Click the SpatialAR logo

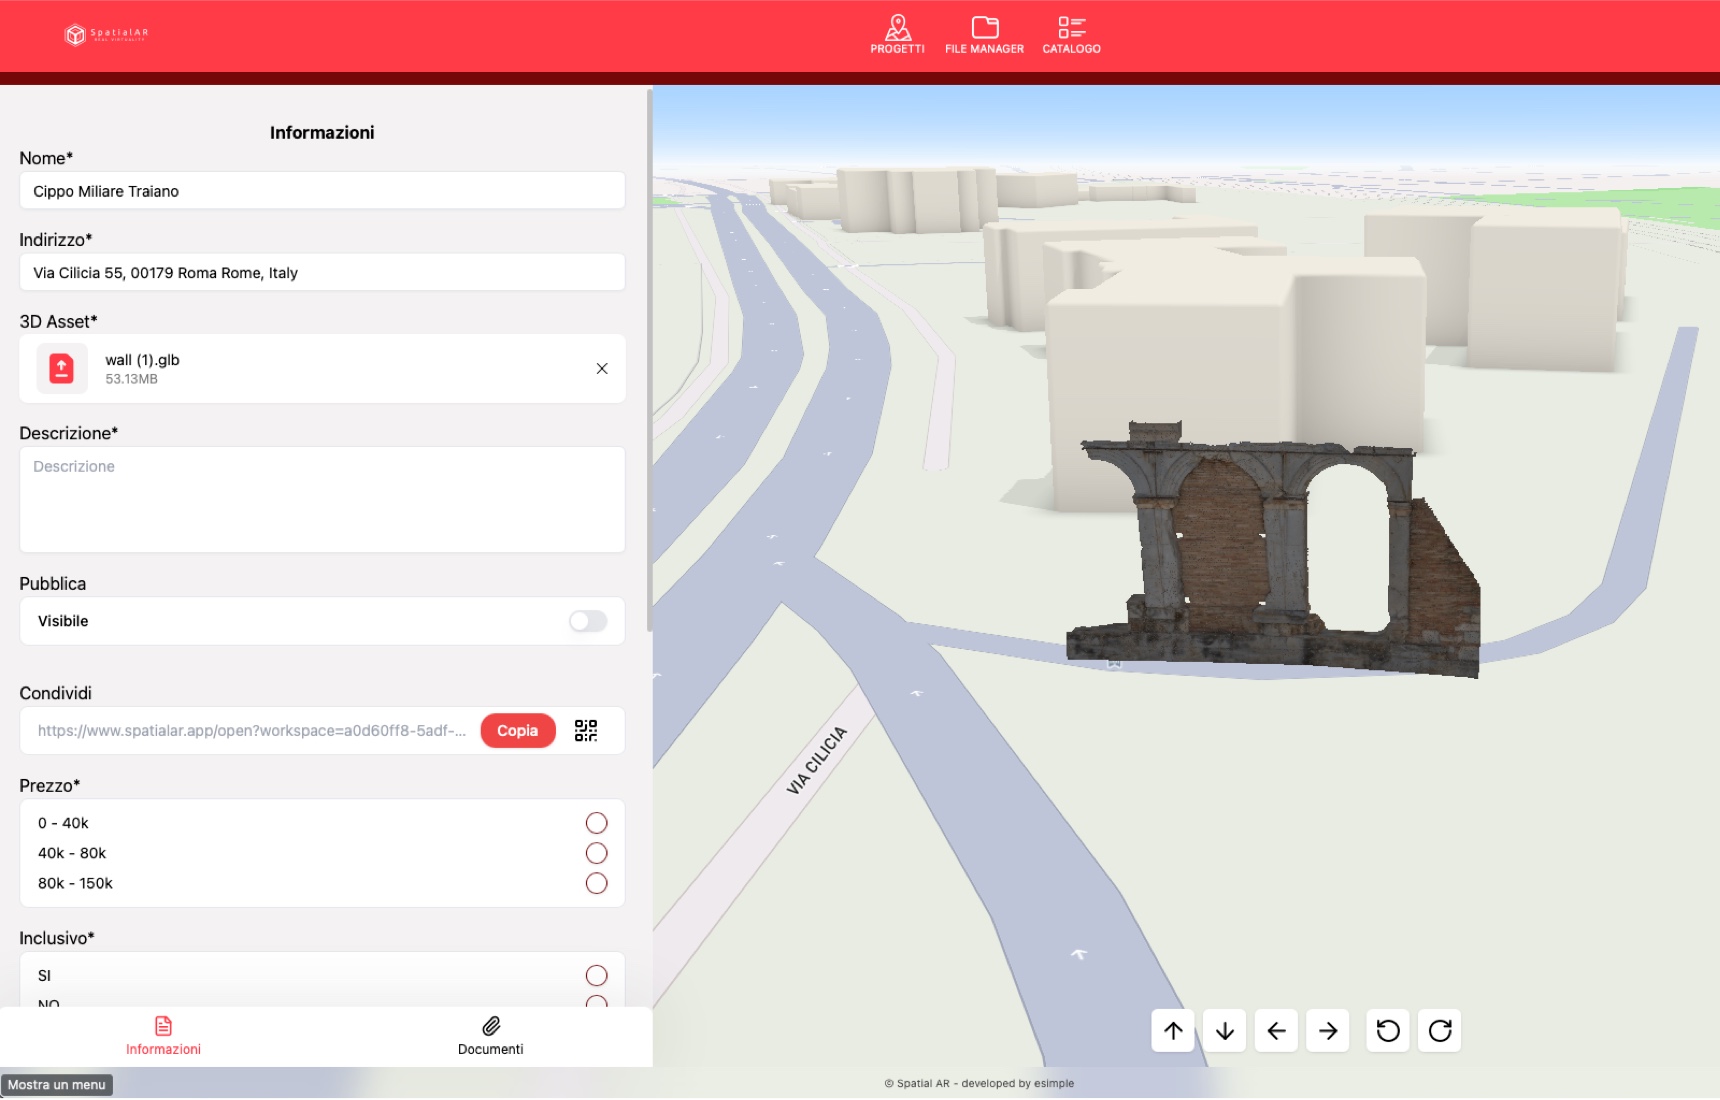click(107, 35)
